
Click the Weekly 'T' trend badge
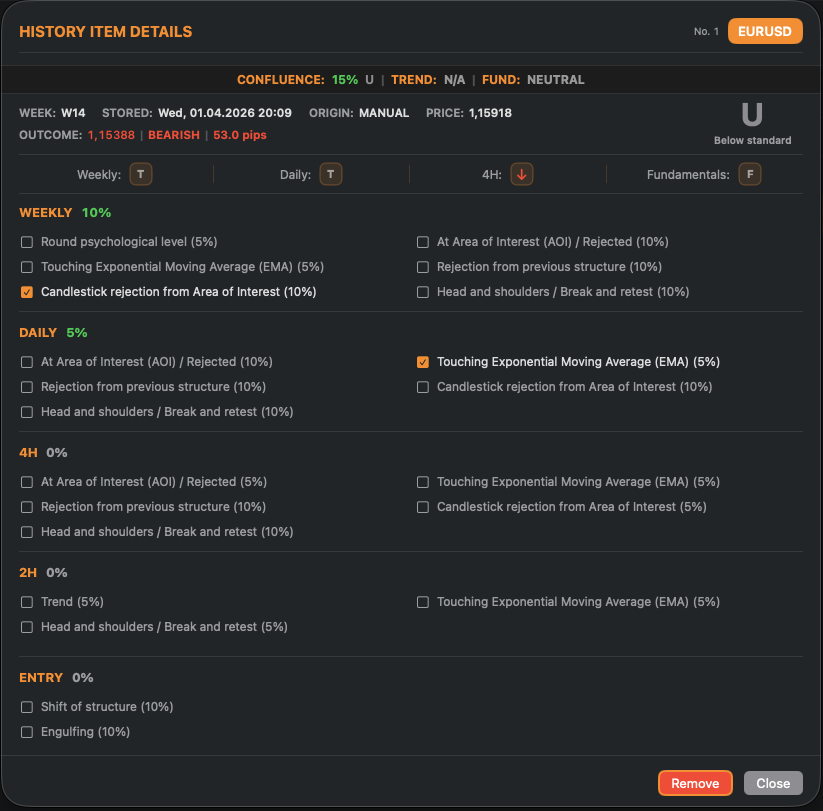[x=141, y=174]
